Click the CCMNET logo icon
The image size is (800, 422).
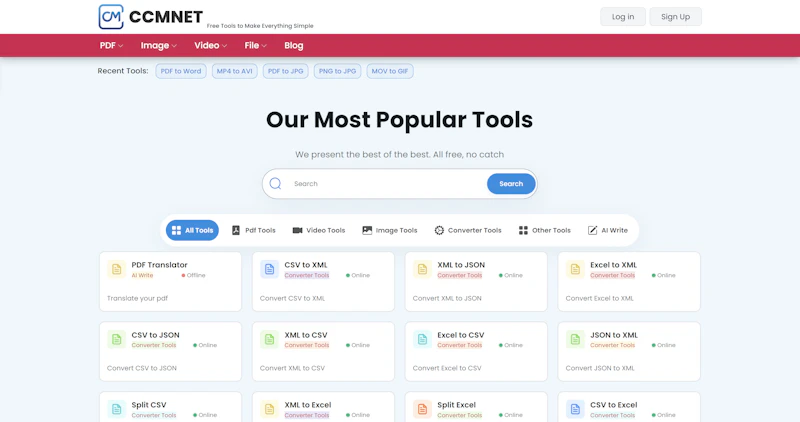tap(111, 17)
